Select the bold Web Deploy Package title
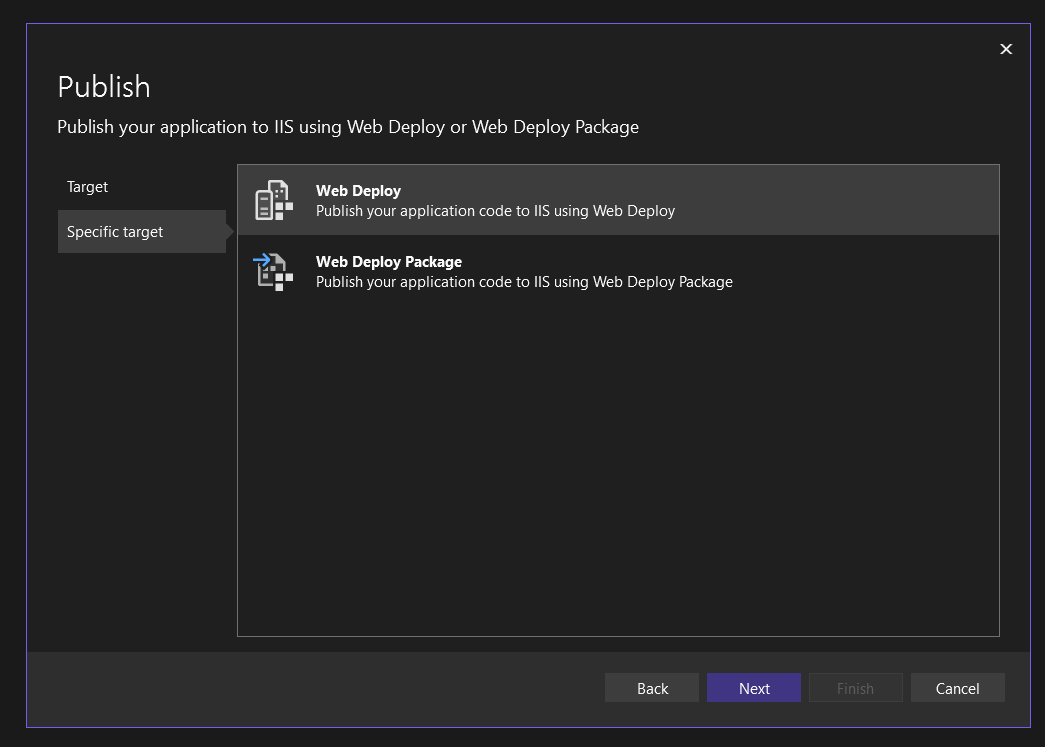 389,262
